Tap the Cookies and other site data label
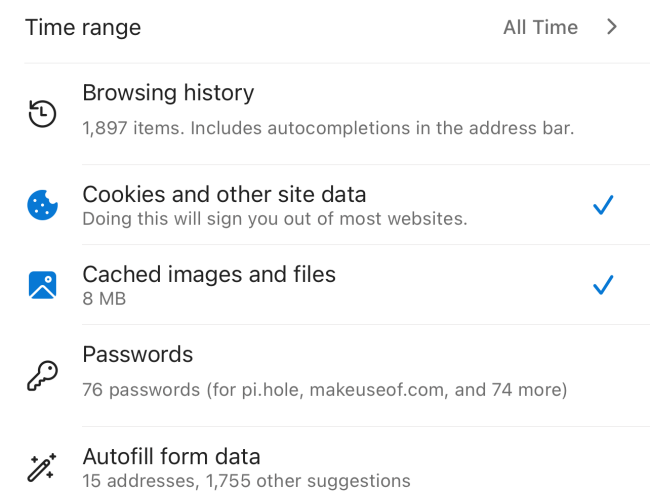Screen dimensions: 650x500 [224, 194]
